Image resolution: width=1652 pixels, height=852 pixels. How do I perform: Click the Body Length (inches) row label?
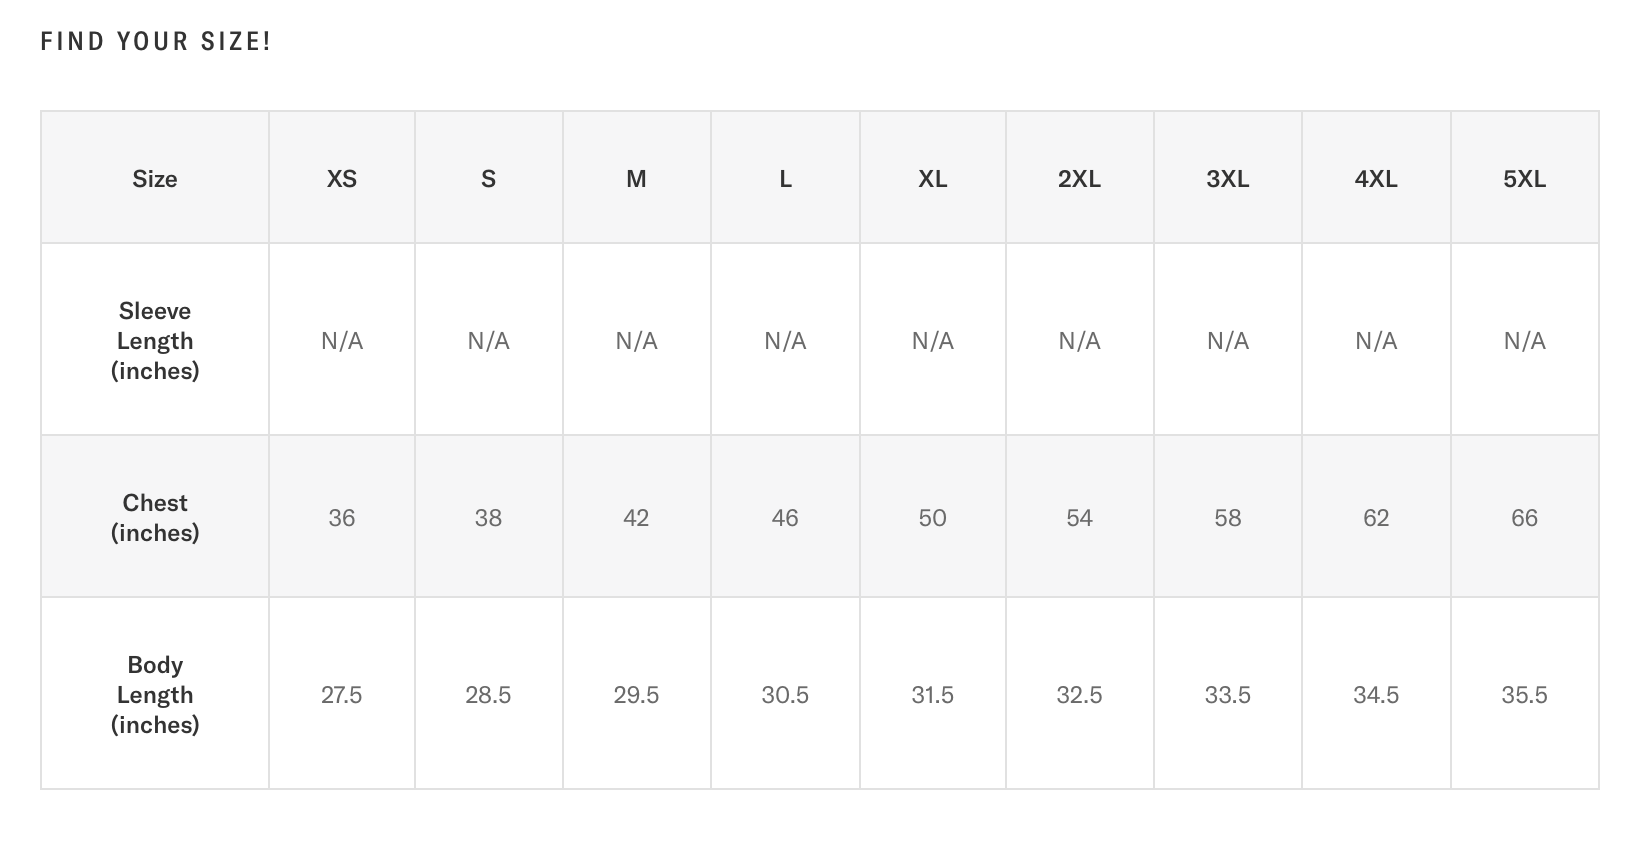click(x=155, y=694)
